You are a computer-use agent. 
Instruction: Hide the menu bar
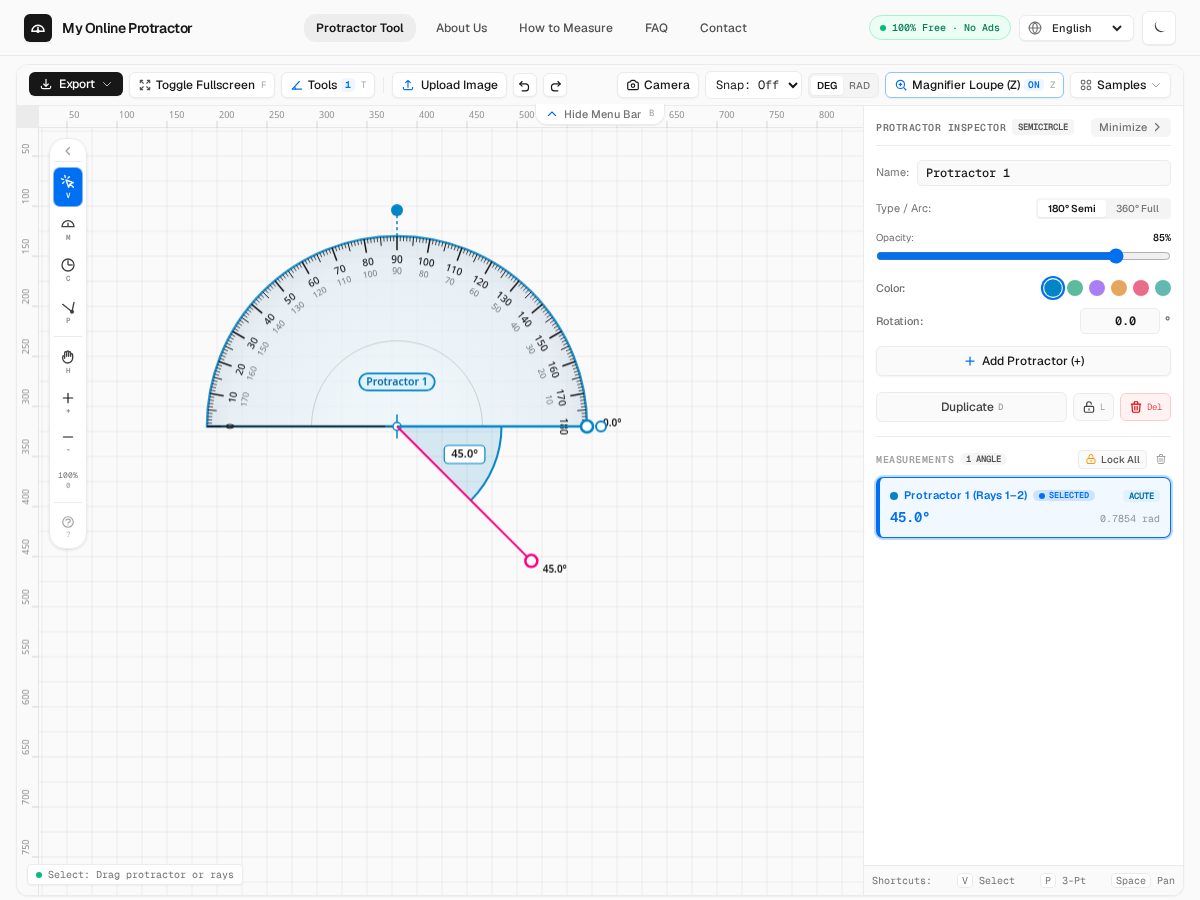click(x=600, y=114)
